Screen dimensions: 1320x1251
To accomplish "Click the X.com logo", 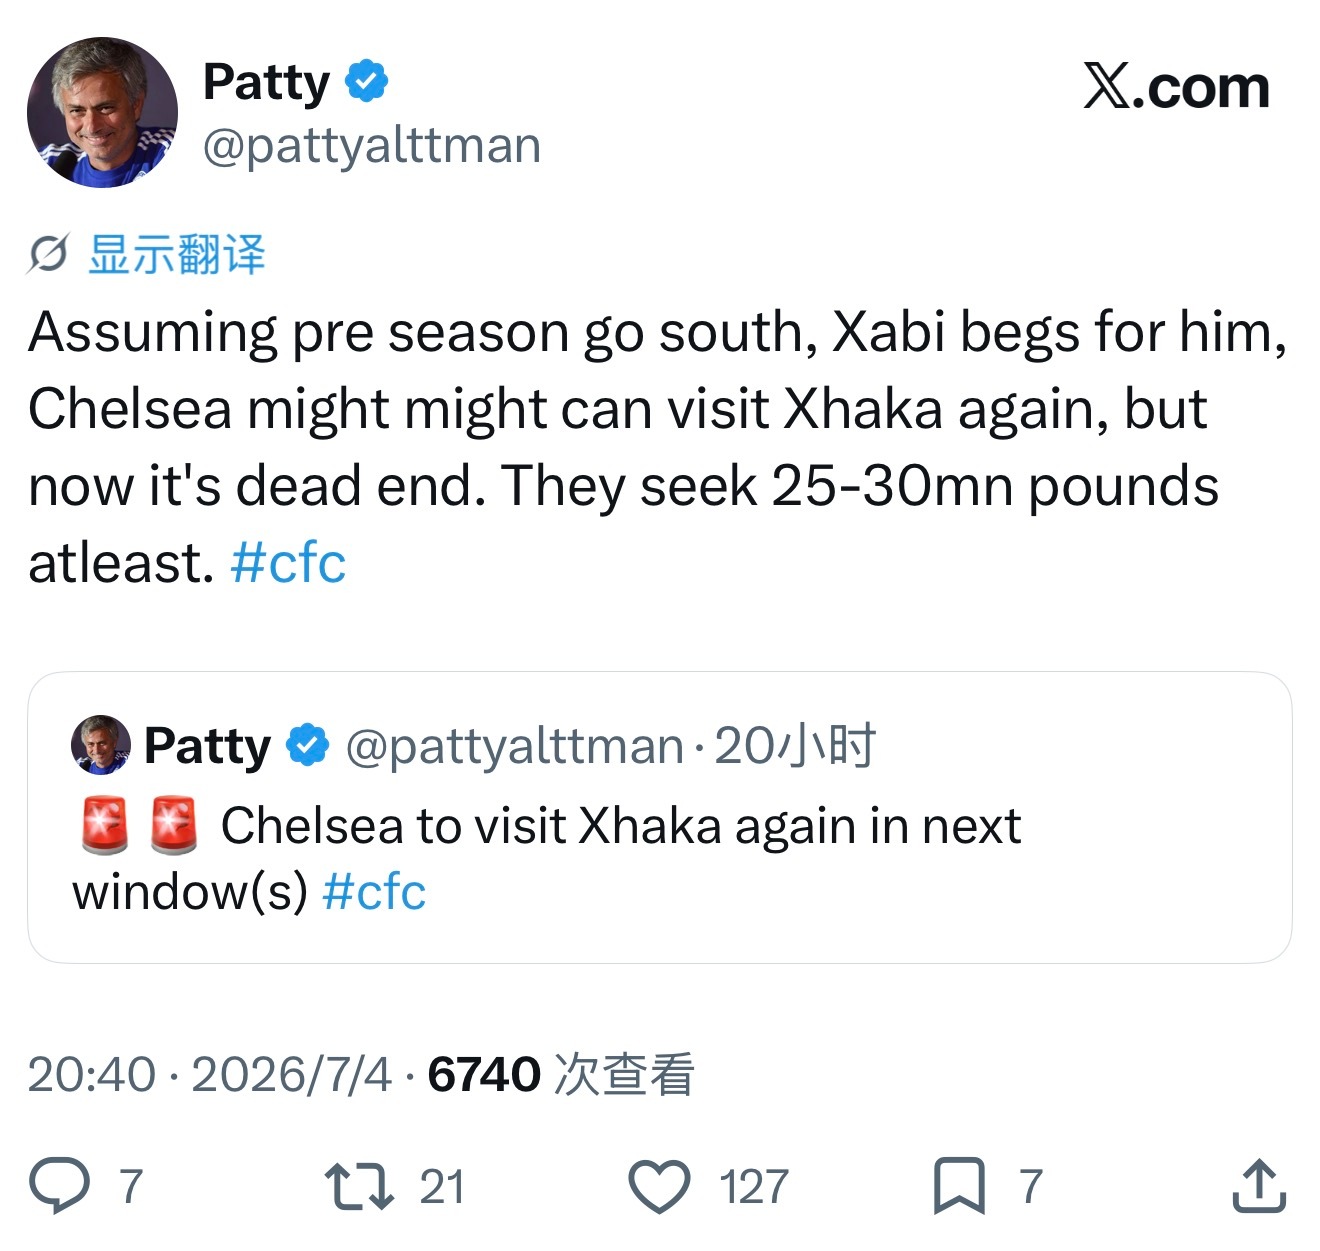I will [x=1177, y=87].
